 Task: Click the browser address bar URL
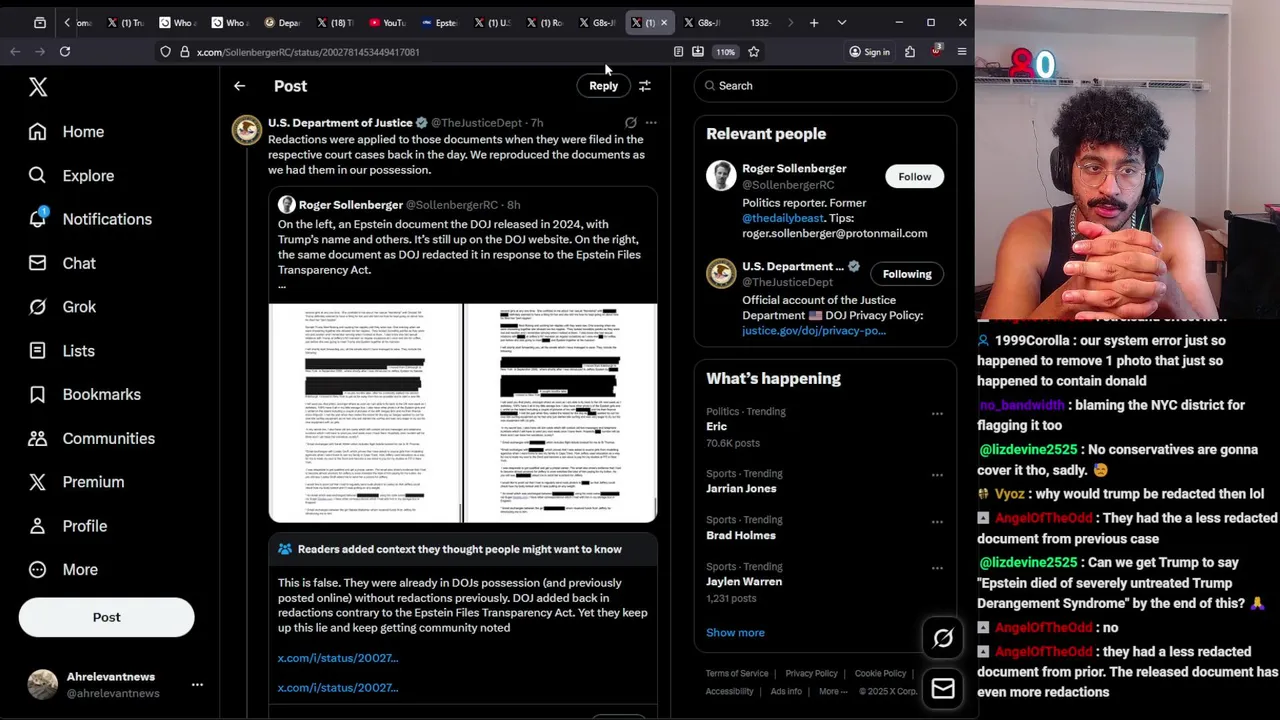click(x=308, y=52)
